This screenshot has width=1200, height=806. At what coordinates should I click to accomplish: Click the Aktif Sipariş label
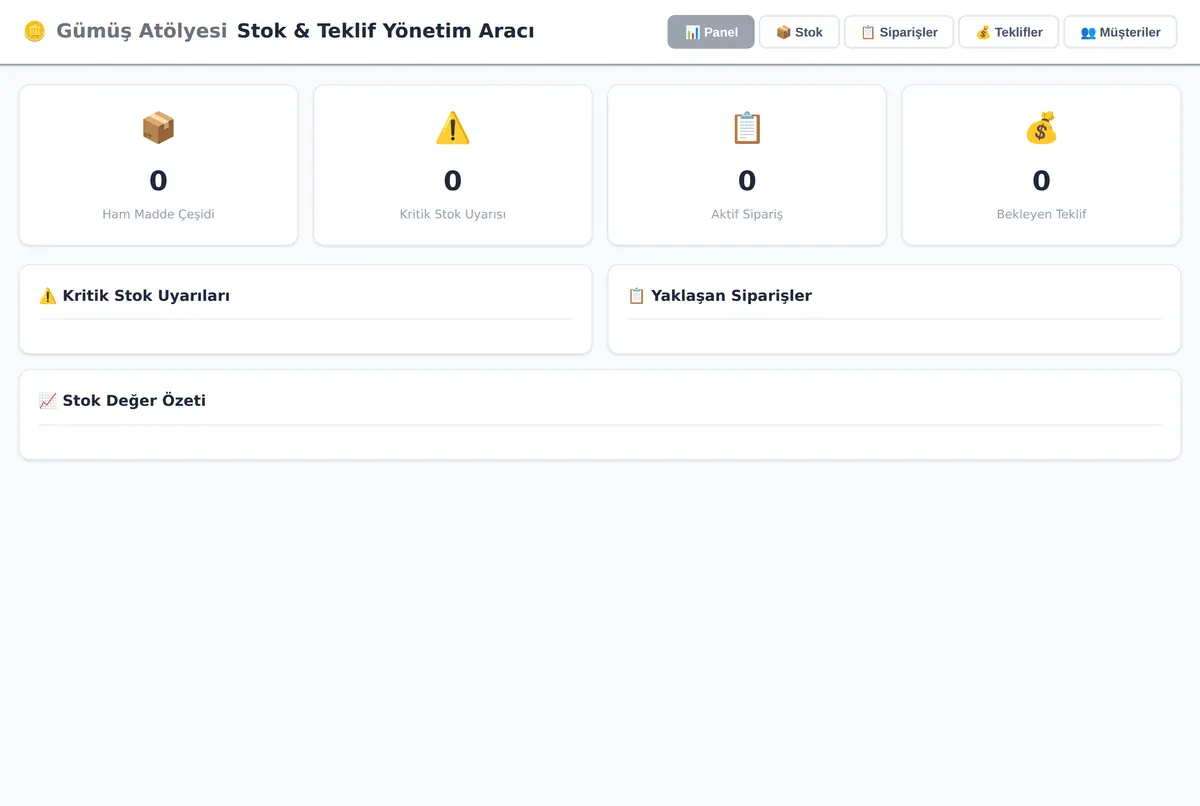[x=747, y=214]
